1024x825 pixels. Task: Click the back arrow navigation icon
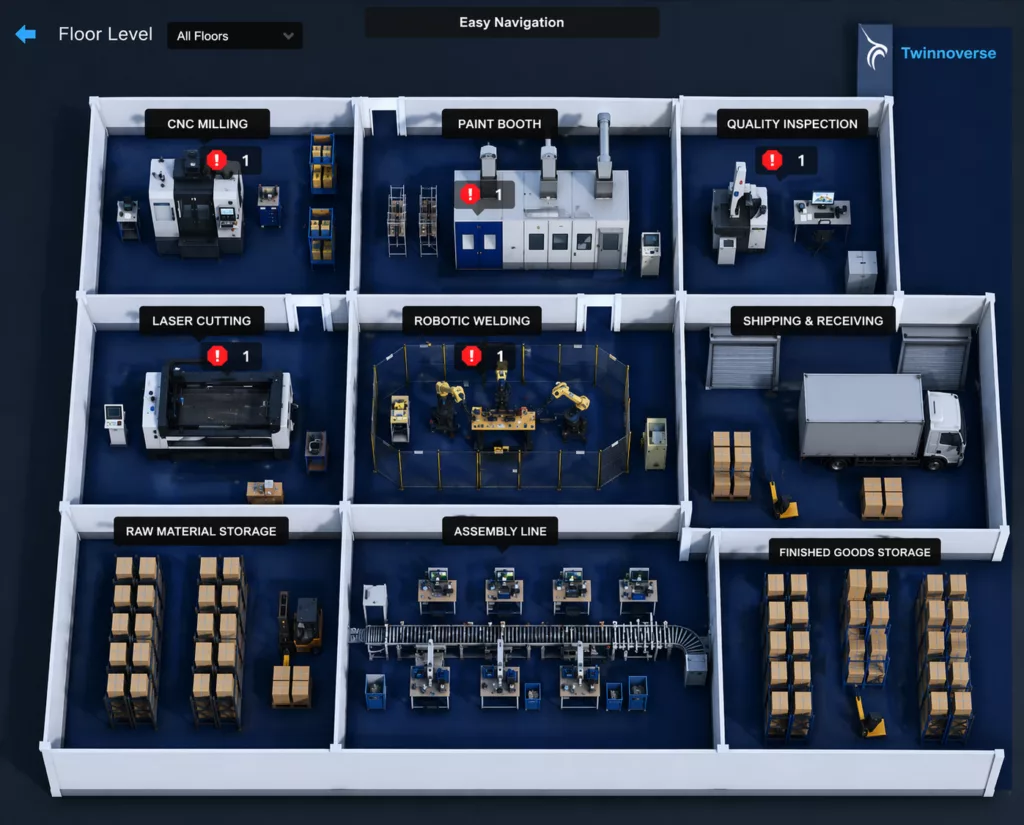pyautogui.click(x=24, y=35)
